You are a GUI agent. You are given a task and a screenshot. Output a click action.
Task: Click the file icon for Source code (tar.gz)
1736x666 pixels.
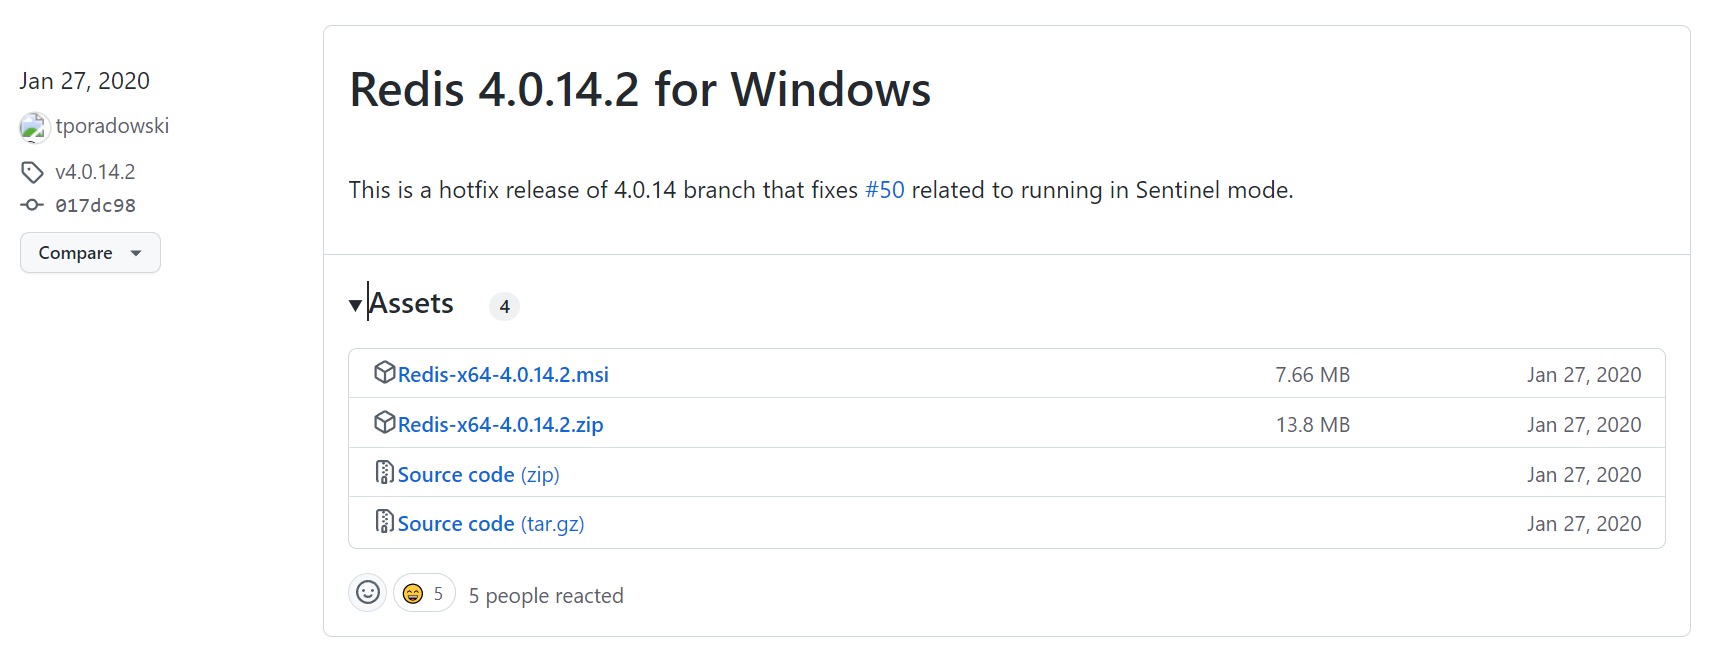coord(385,522)
